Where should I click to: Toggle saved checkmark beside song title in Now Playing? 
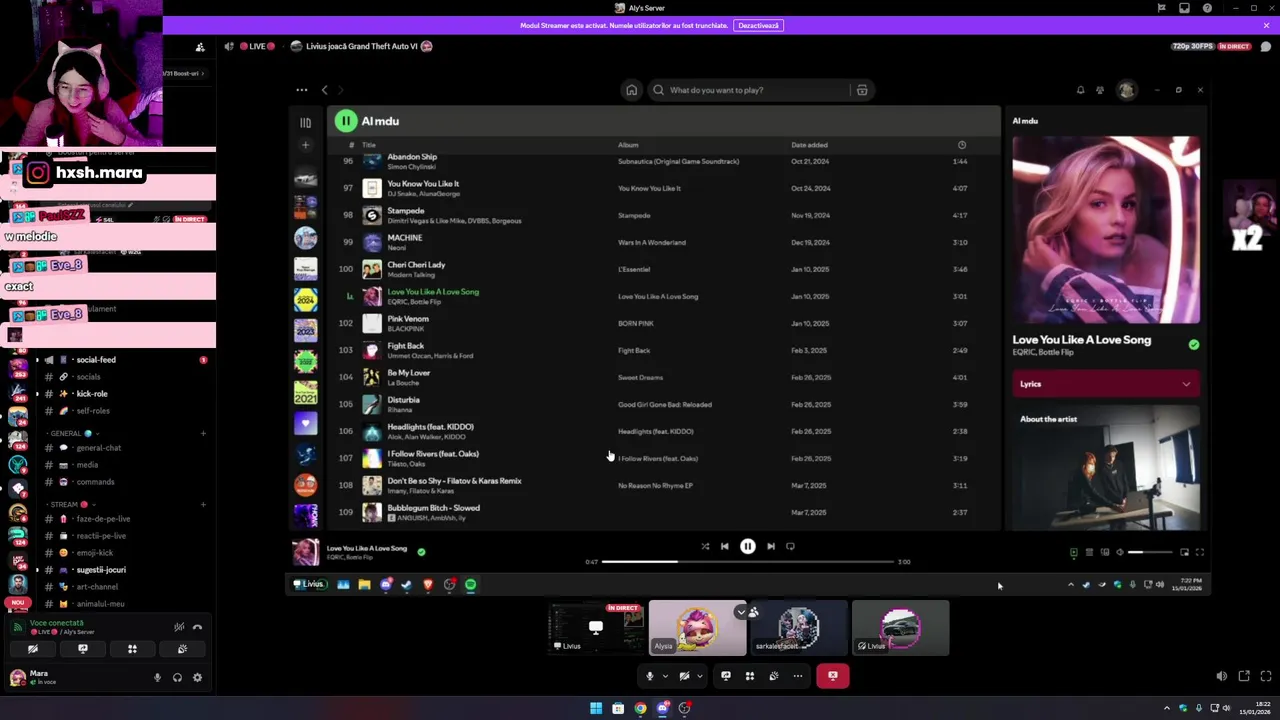pyautogui.click(x=1193, y=344)
